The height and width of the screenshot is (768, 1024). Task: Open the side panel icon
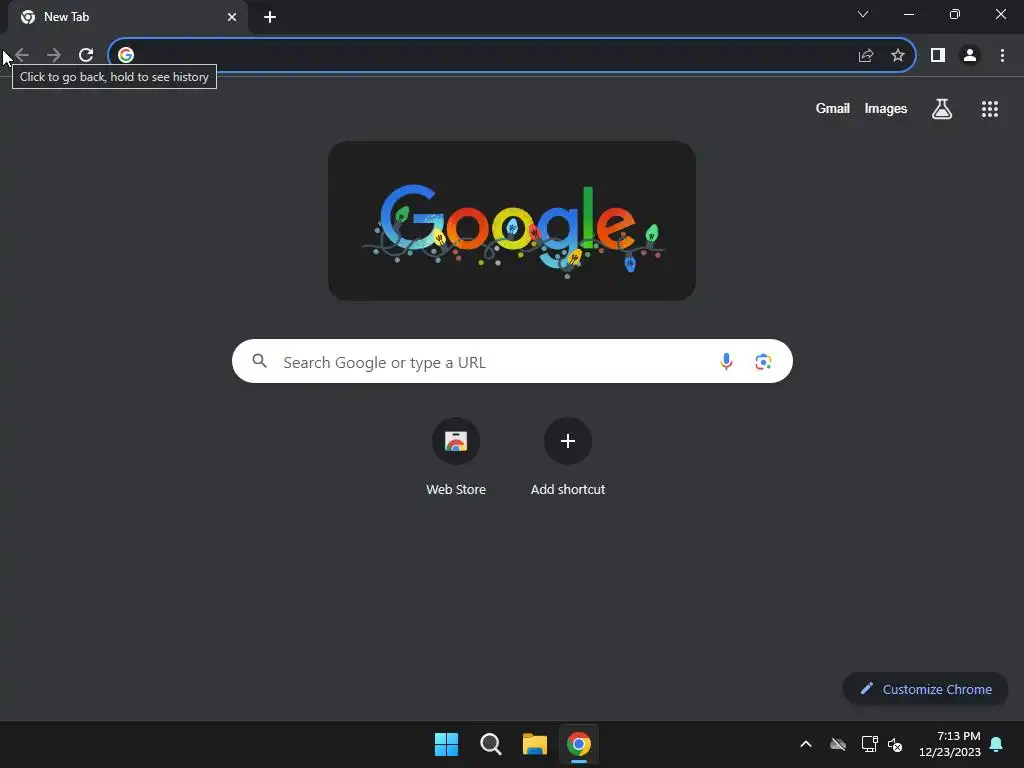pyautogui.click(x=938, y=56)
